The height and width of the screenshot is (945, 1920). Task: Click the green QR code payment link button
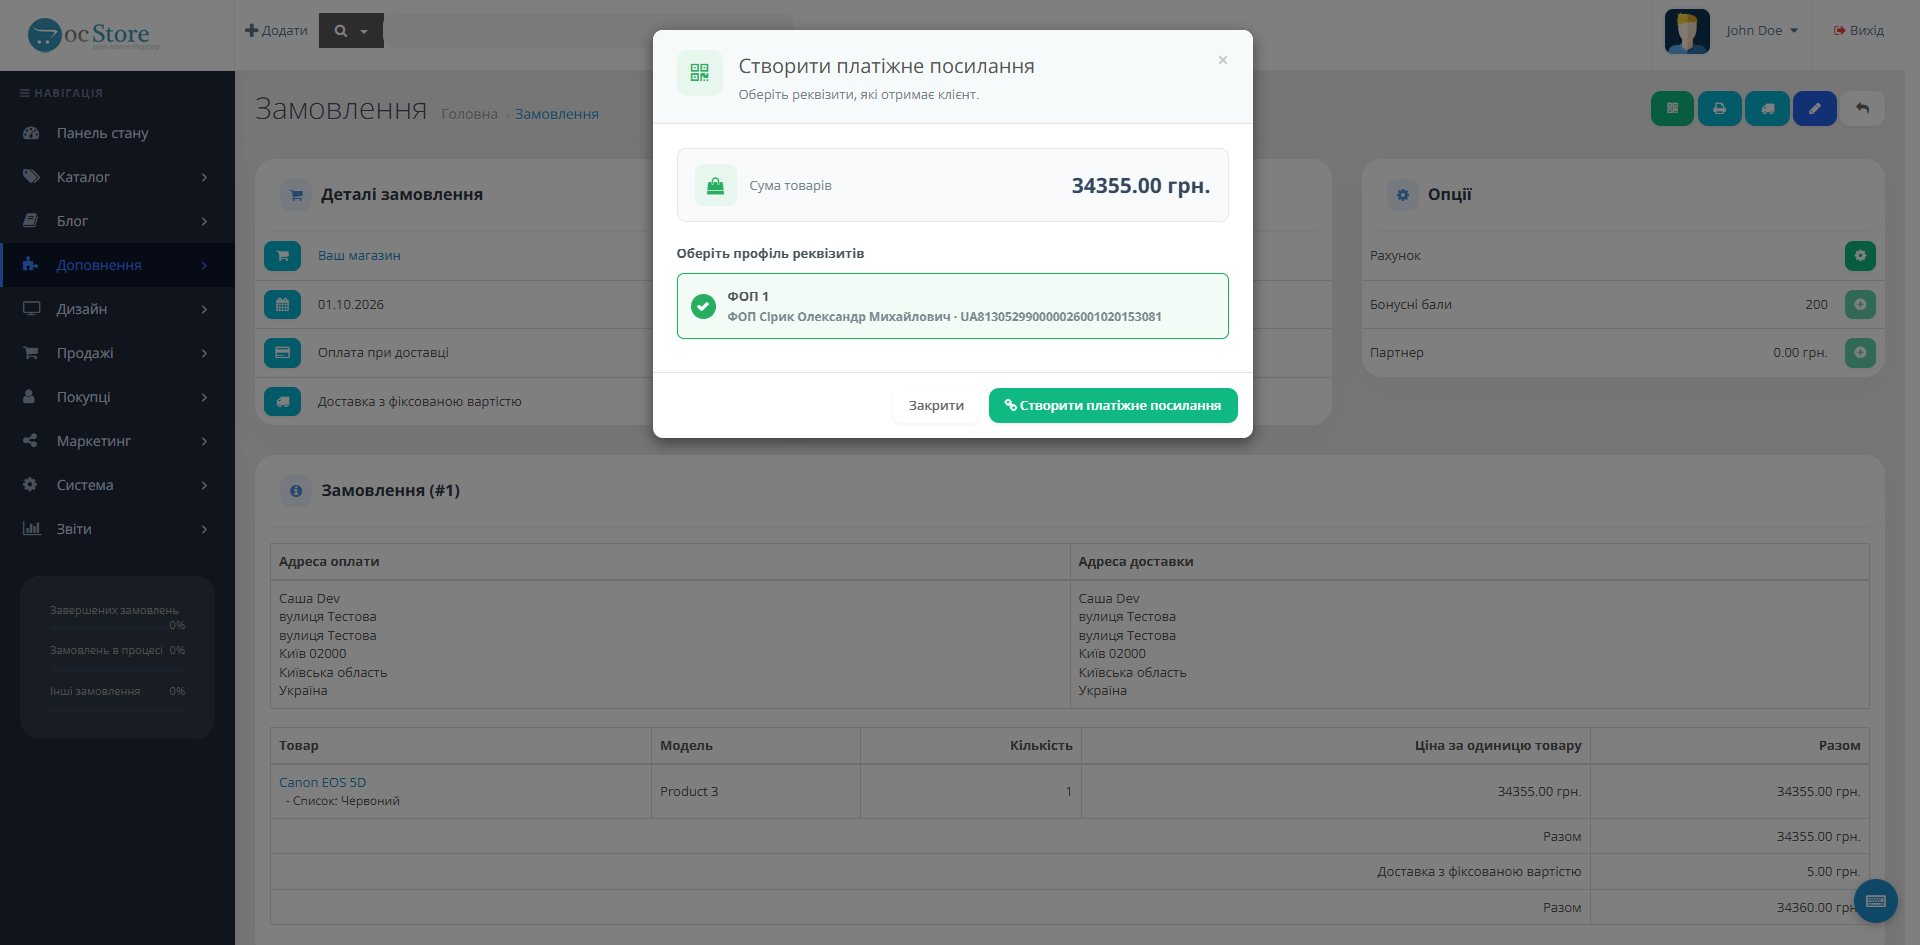click(1672, 108)
